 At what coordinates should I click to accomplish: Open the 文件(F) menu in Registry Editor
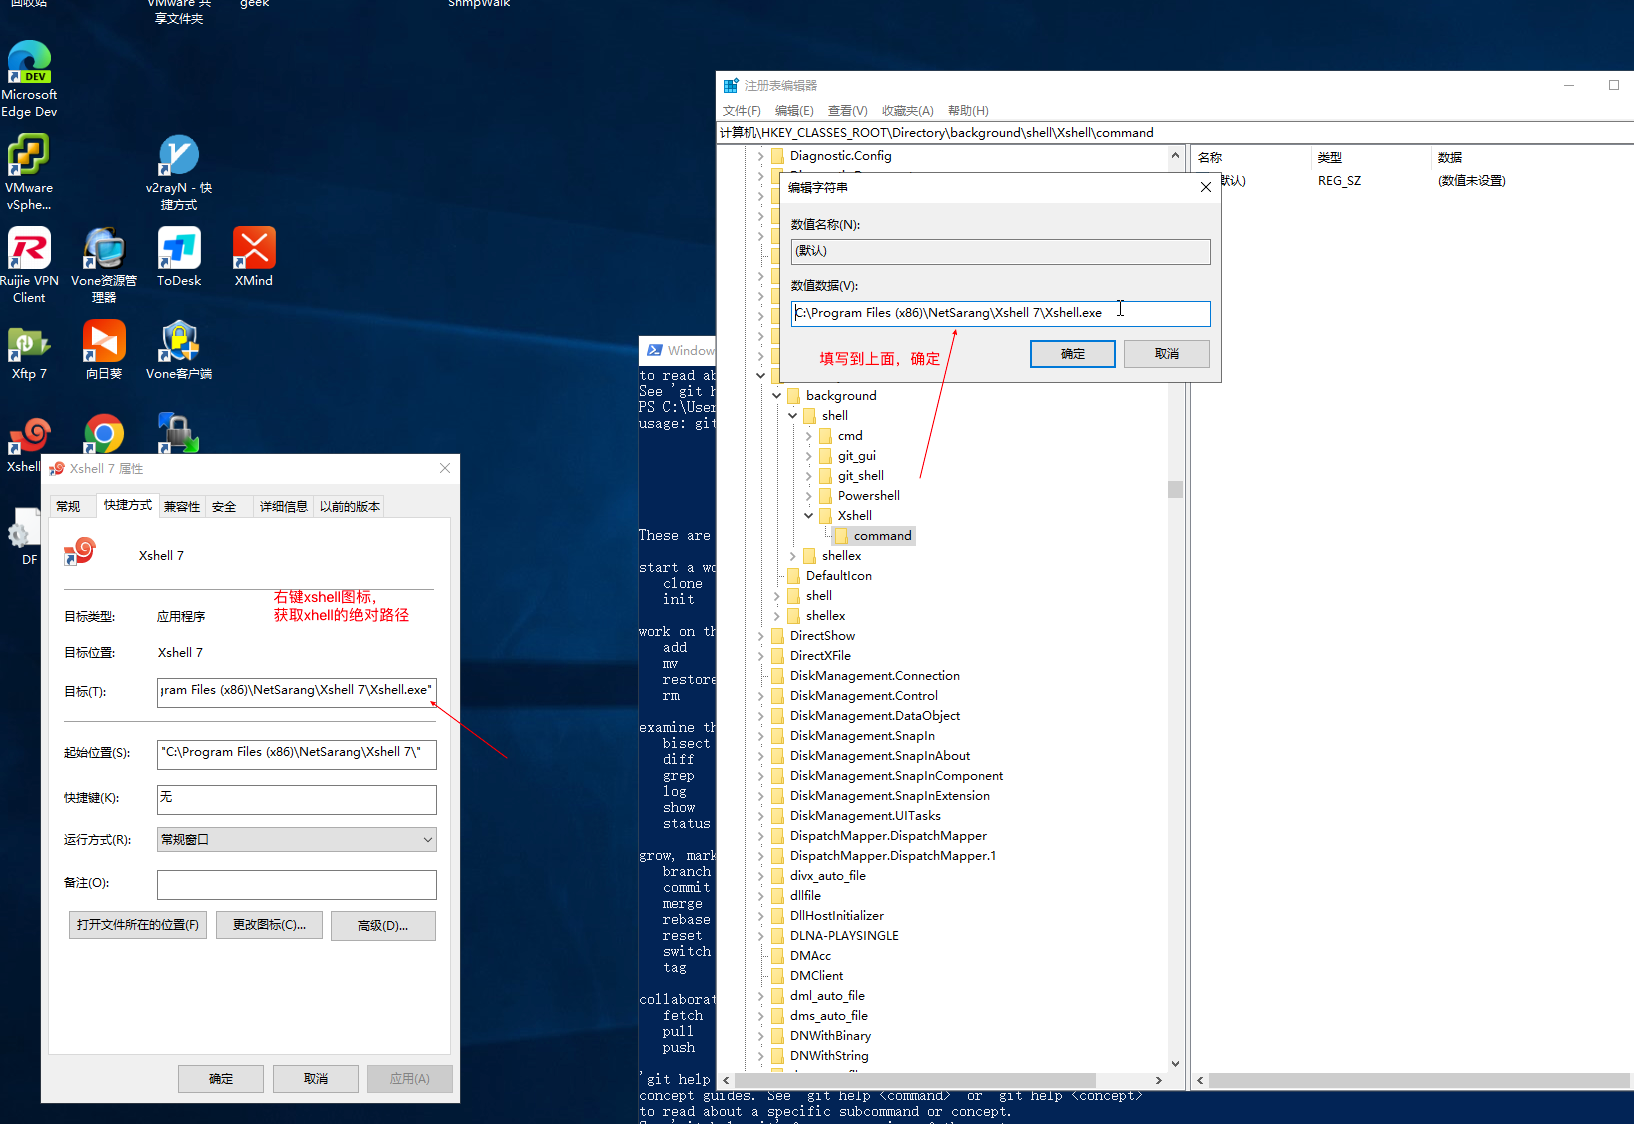tap(742, 111)
